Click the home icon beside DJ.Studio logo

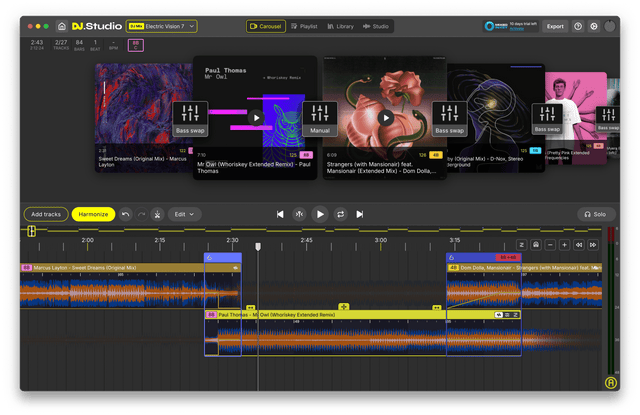pyautogui.click(x=62, y=26)
